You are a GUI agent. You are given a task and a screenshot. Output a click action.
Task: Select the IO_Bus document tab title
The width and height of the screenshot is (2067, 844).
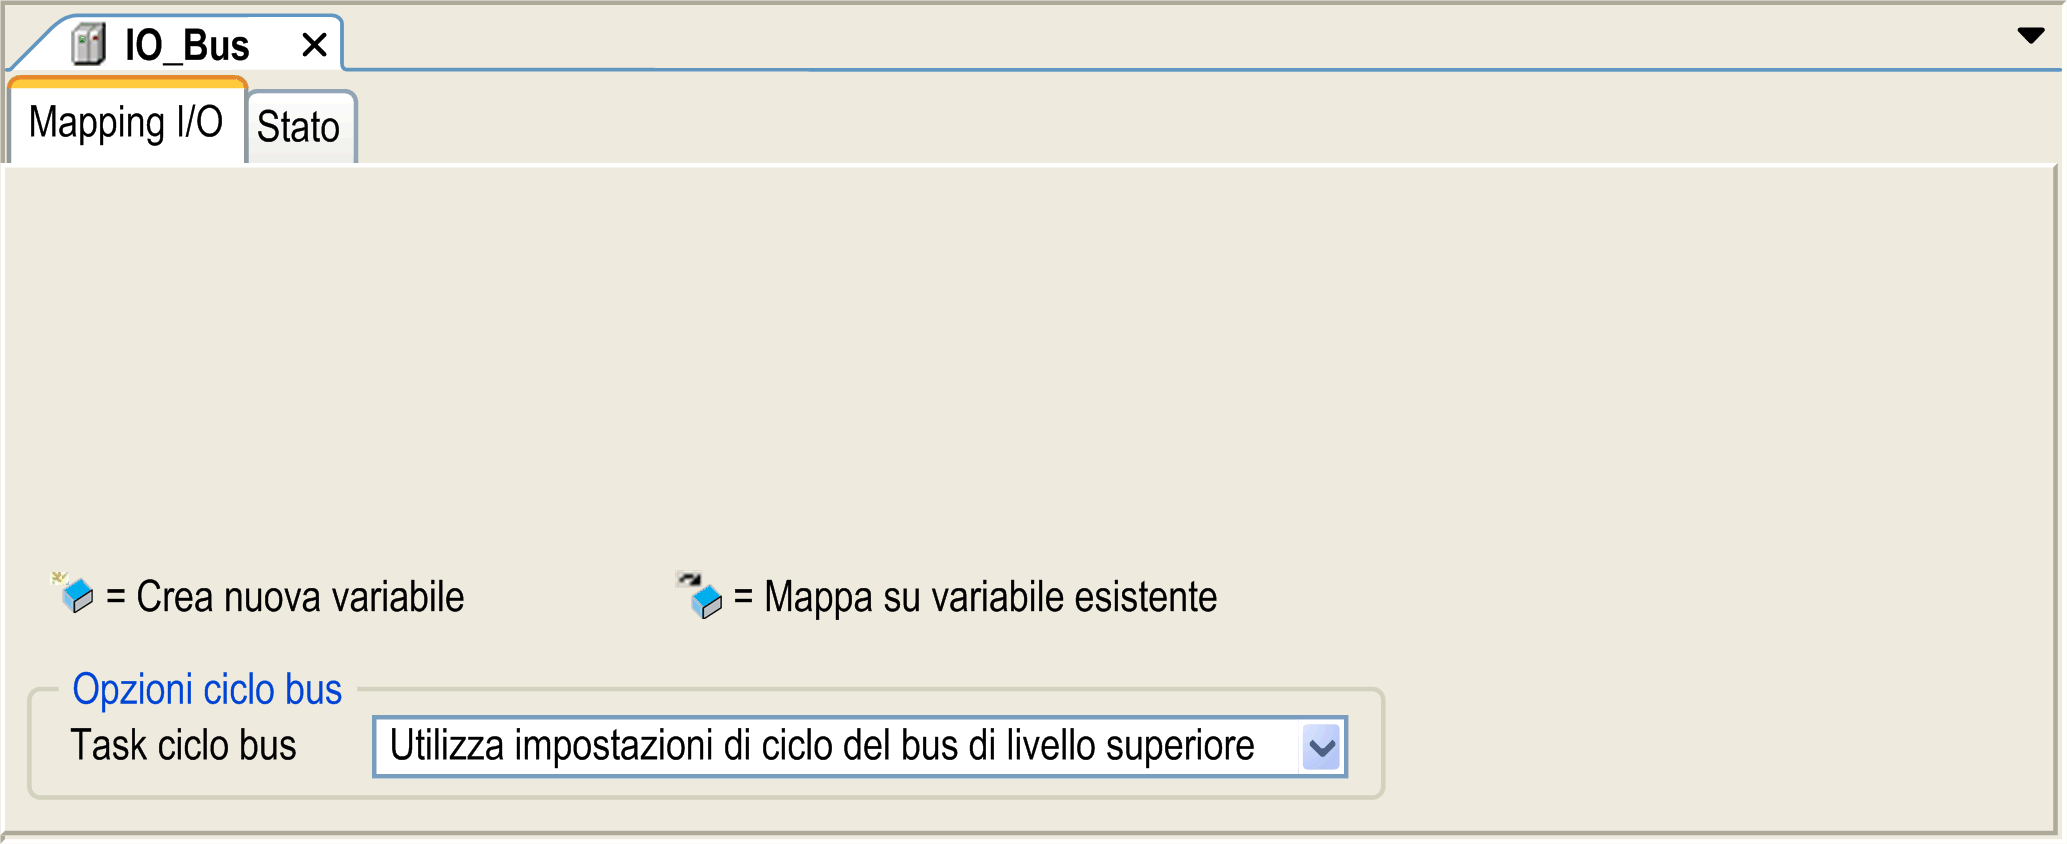(187, 46)
